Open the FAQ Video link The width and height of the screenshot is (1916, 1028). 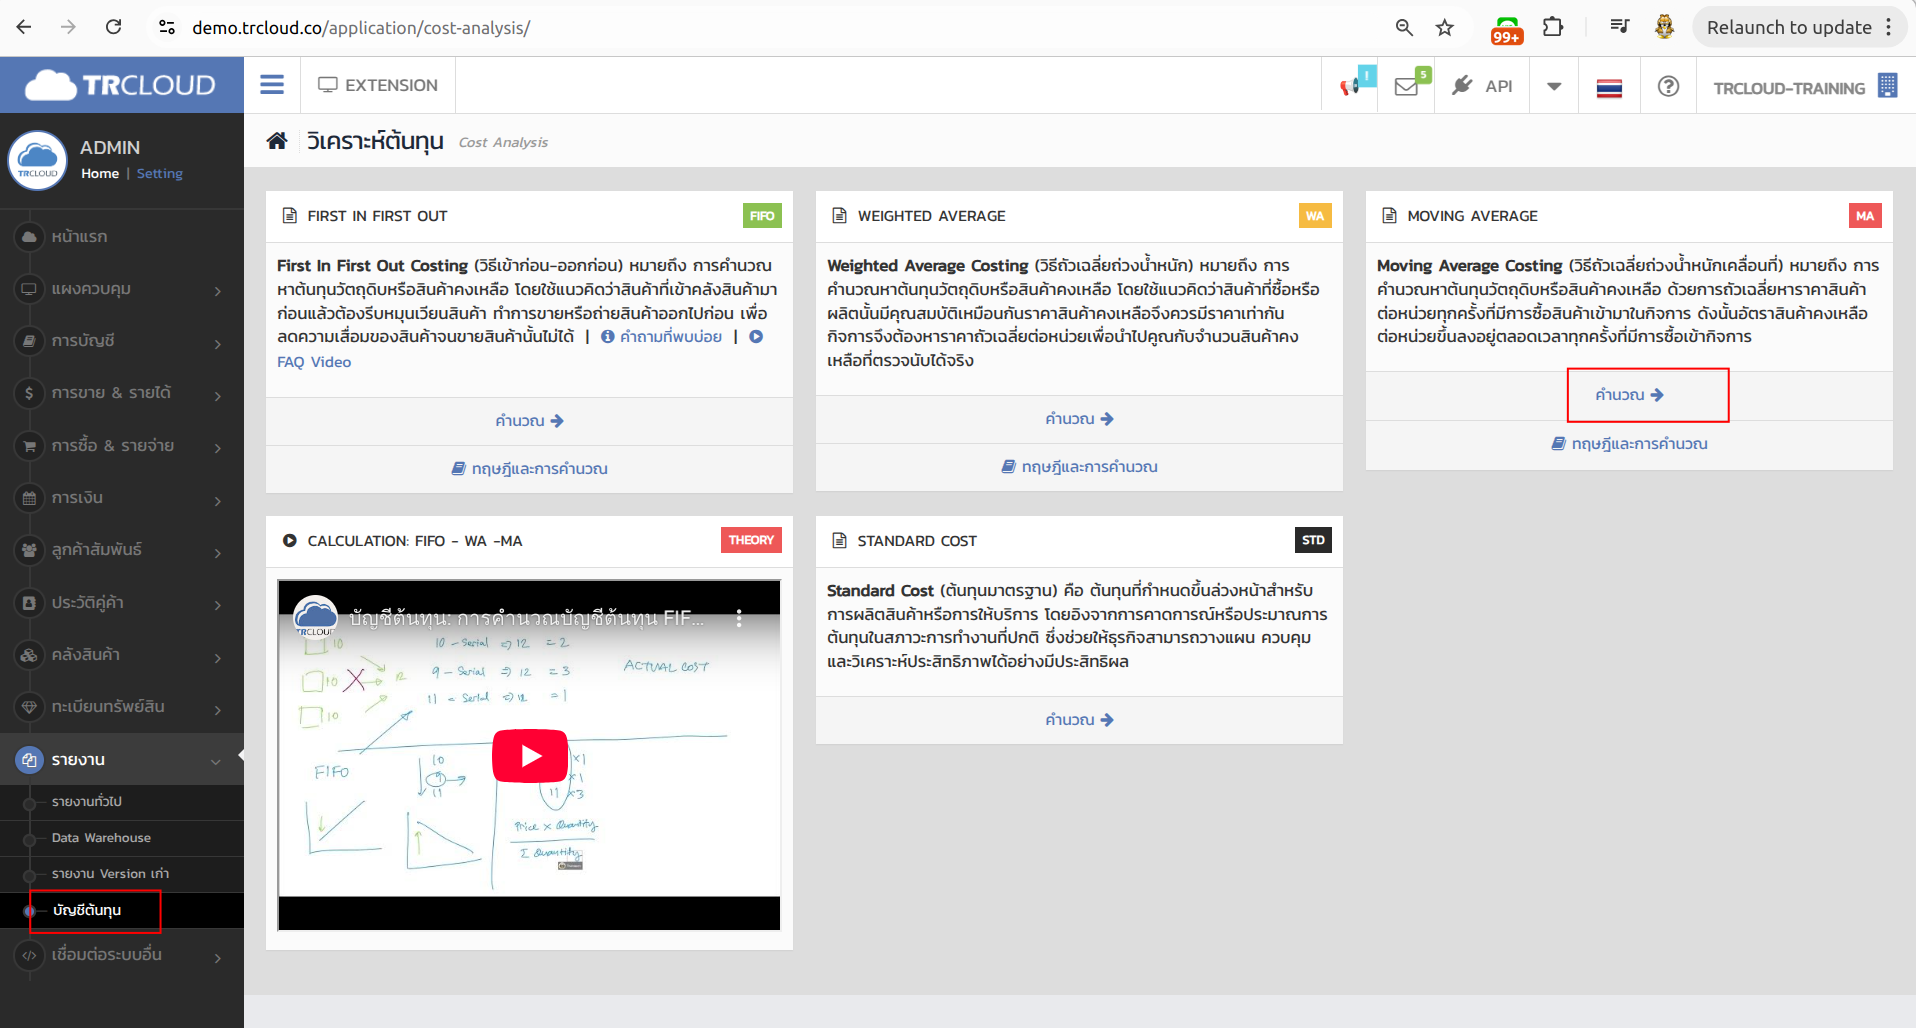coord(314,362)
